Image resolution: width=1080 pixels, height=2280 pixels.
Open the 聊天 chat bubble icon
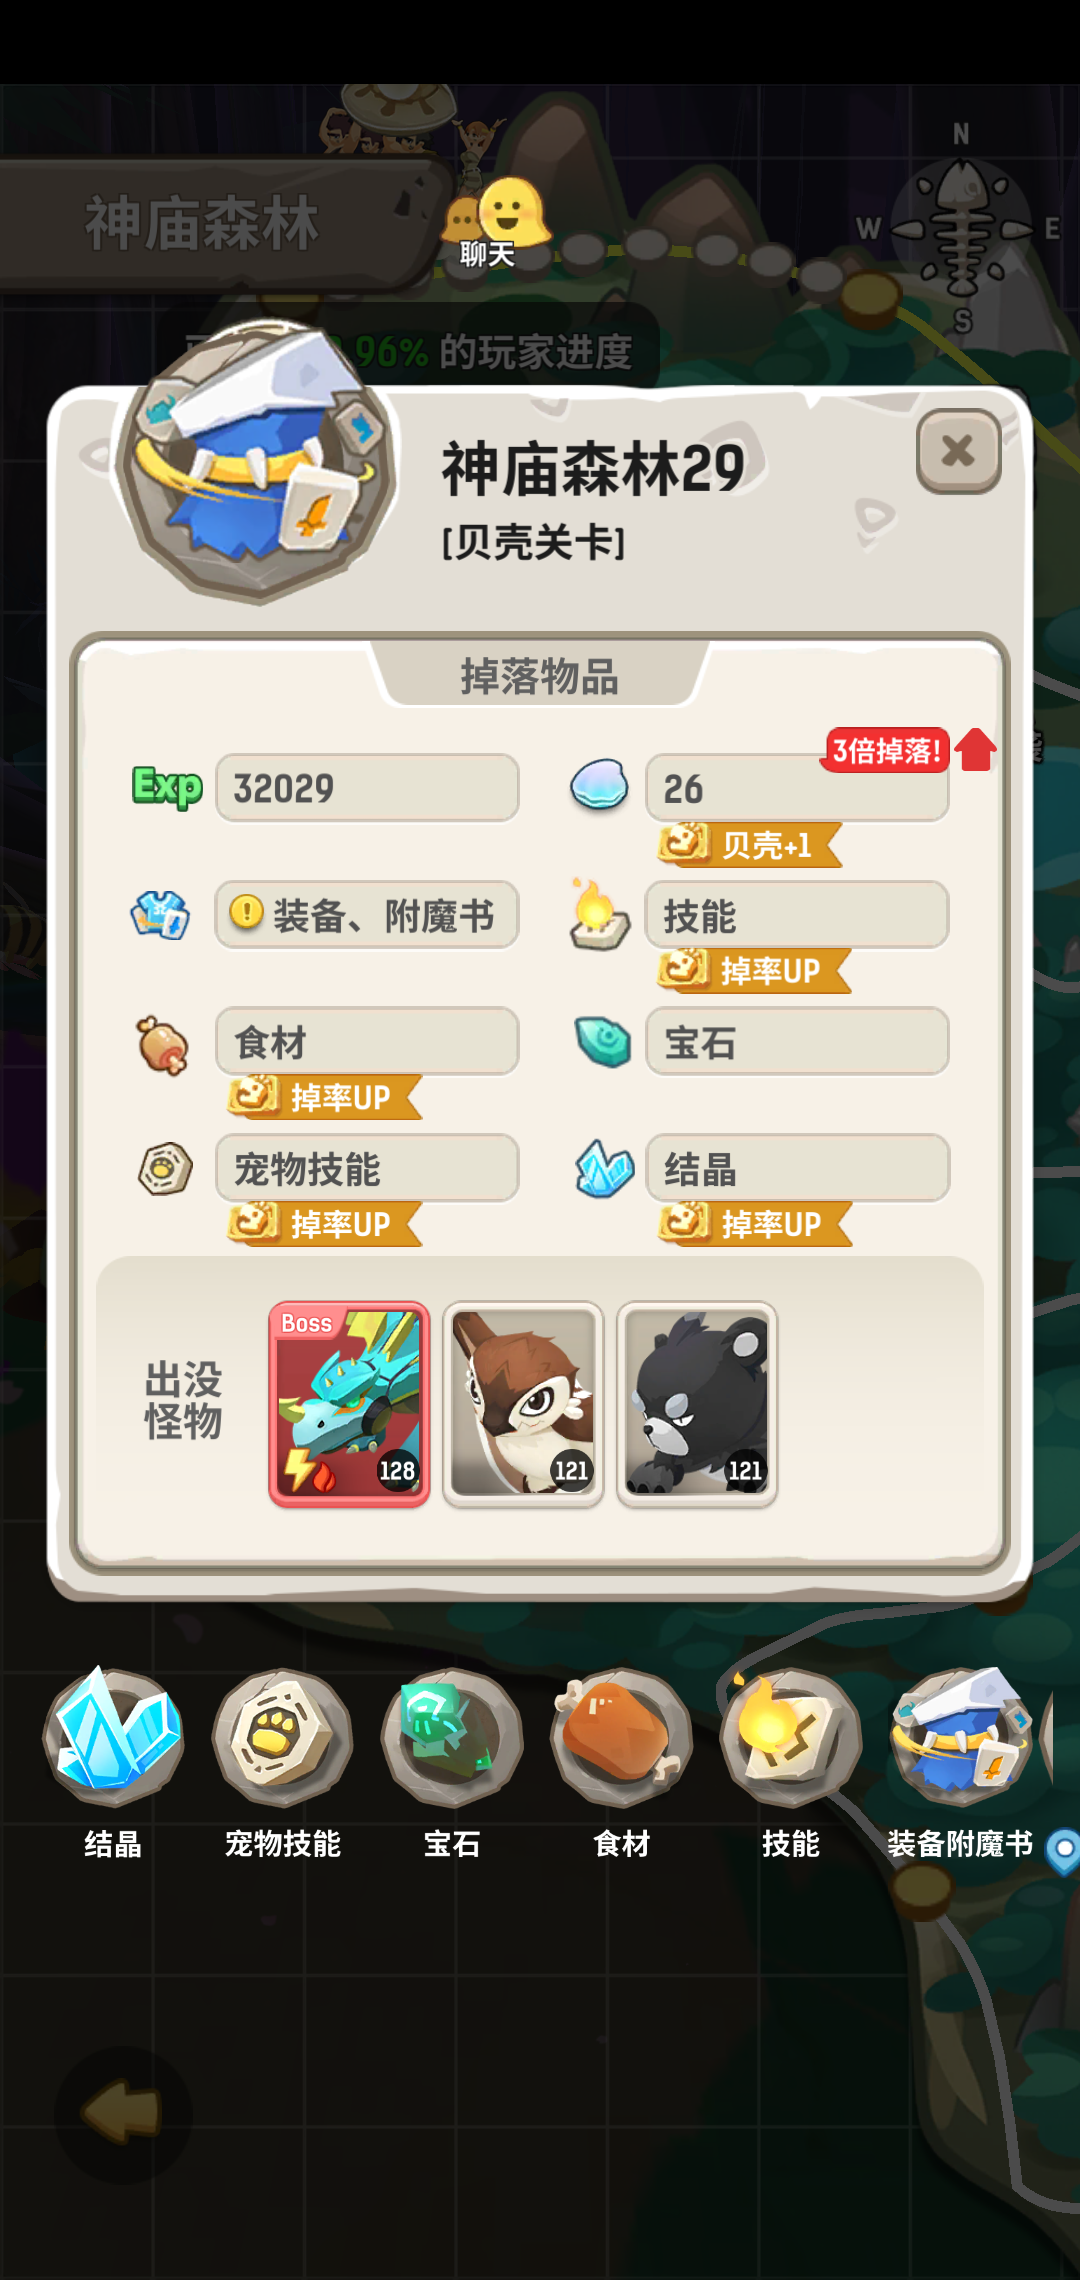click(496, 222)
